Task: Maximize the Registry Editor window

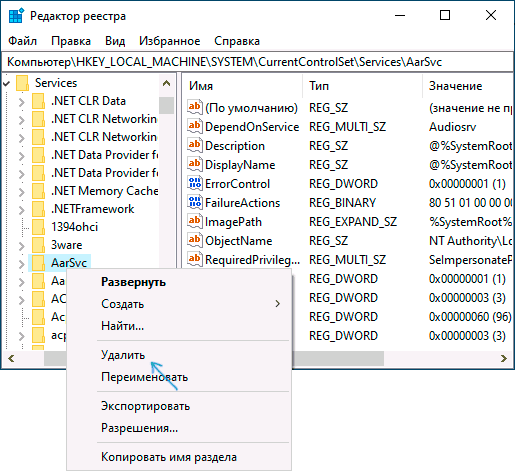Action: pos(445,15)
